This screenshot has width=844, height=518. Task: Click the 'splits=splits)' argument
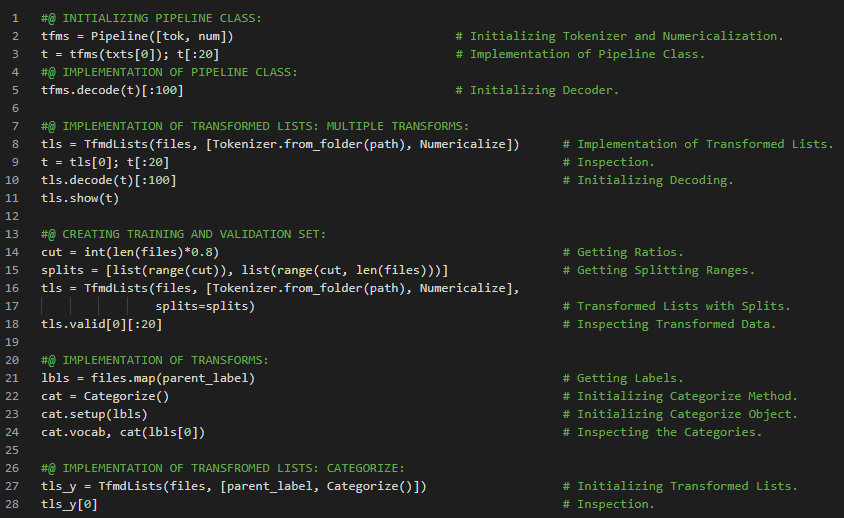(x=205, y=306)
